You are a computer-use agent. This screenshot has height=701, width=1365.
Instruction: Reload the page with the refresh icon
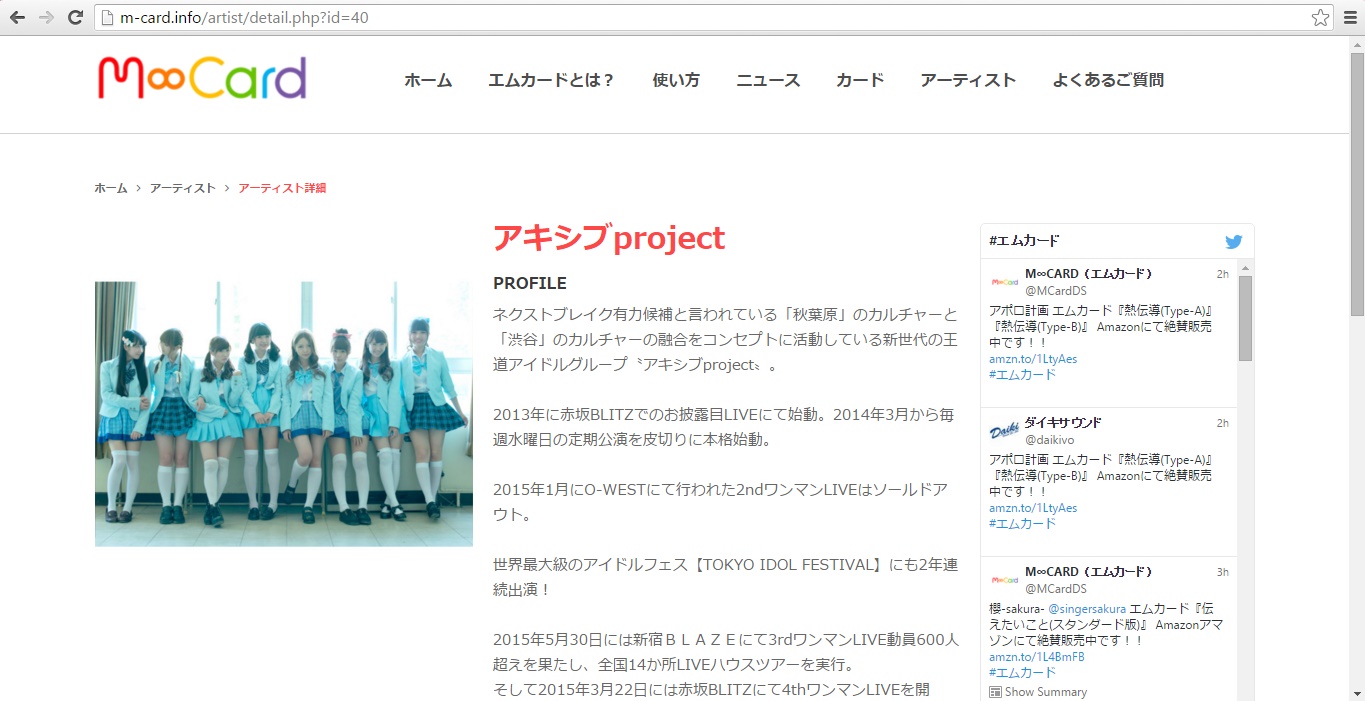point(75,17)
